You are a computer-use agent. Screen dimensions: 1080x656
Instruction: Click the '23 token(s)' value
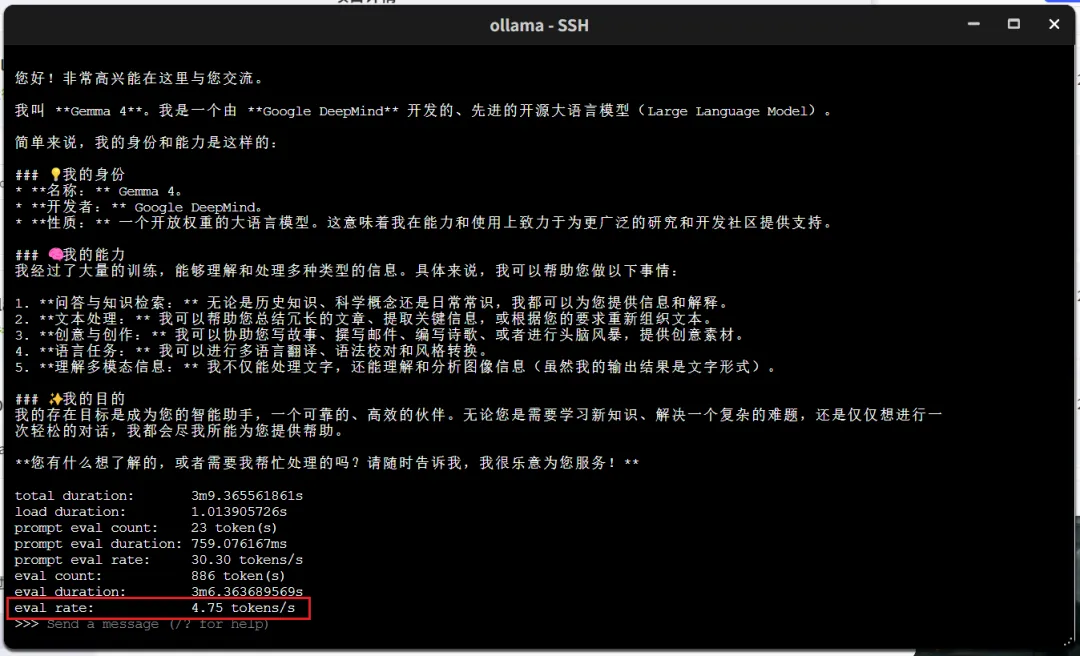[x=234, y=528]
